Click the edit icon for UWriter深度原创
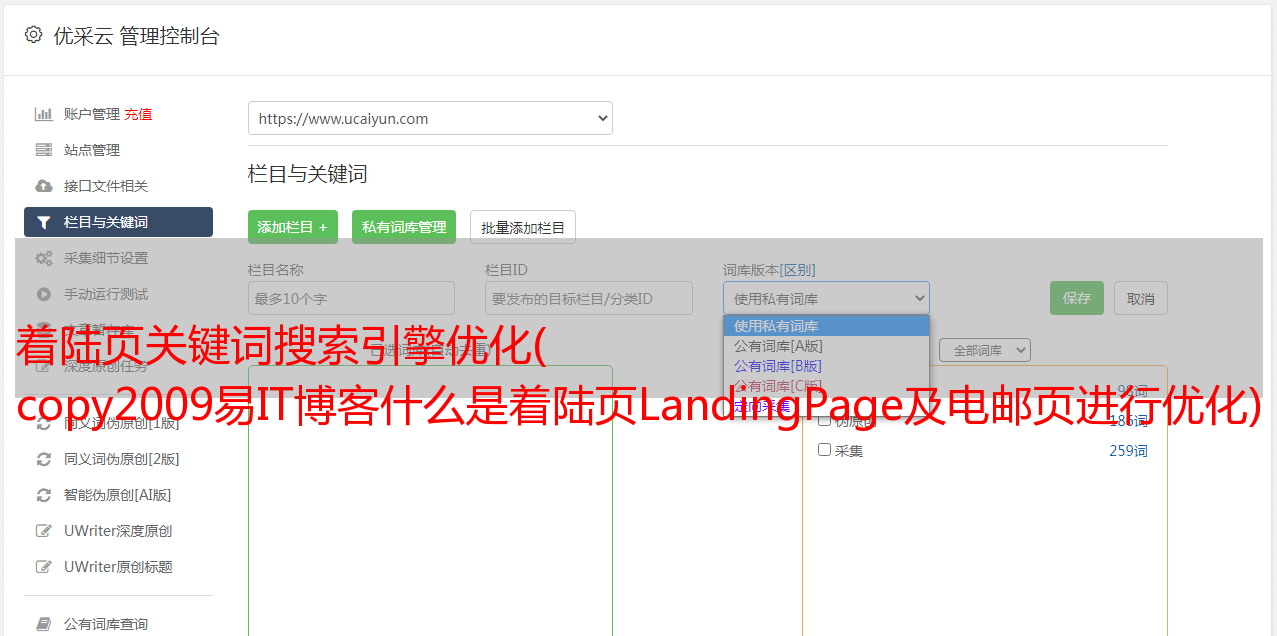The image size is (1277, 636). coord(43,531)
